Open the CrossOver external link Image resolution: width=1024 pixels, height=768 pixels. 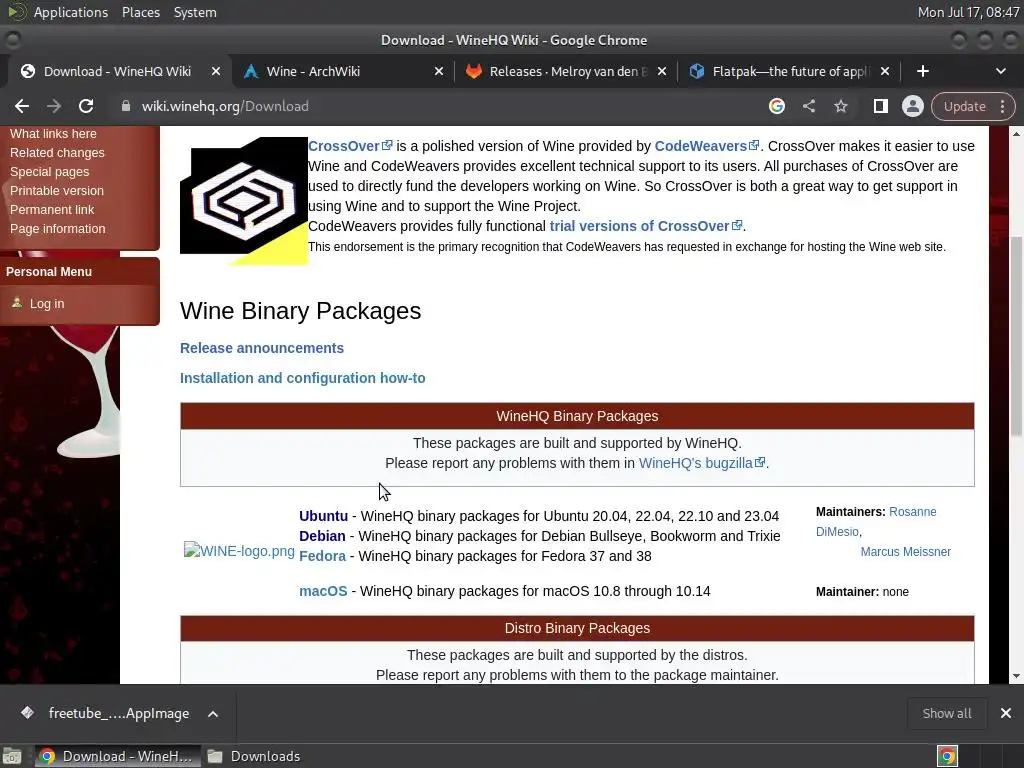(350, 146)
